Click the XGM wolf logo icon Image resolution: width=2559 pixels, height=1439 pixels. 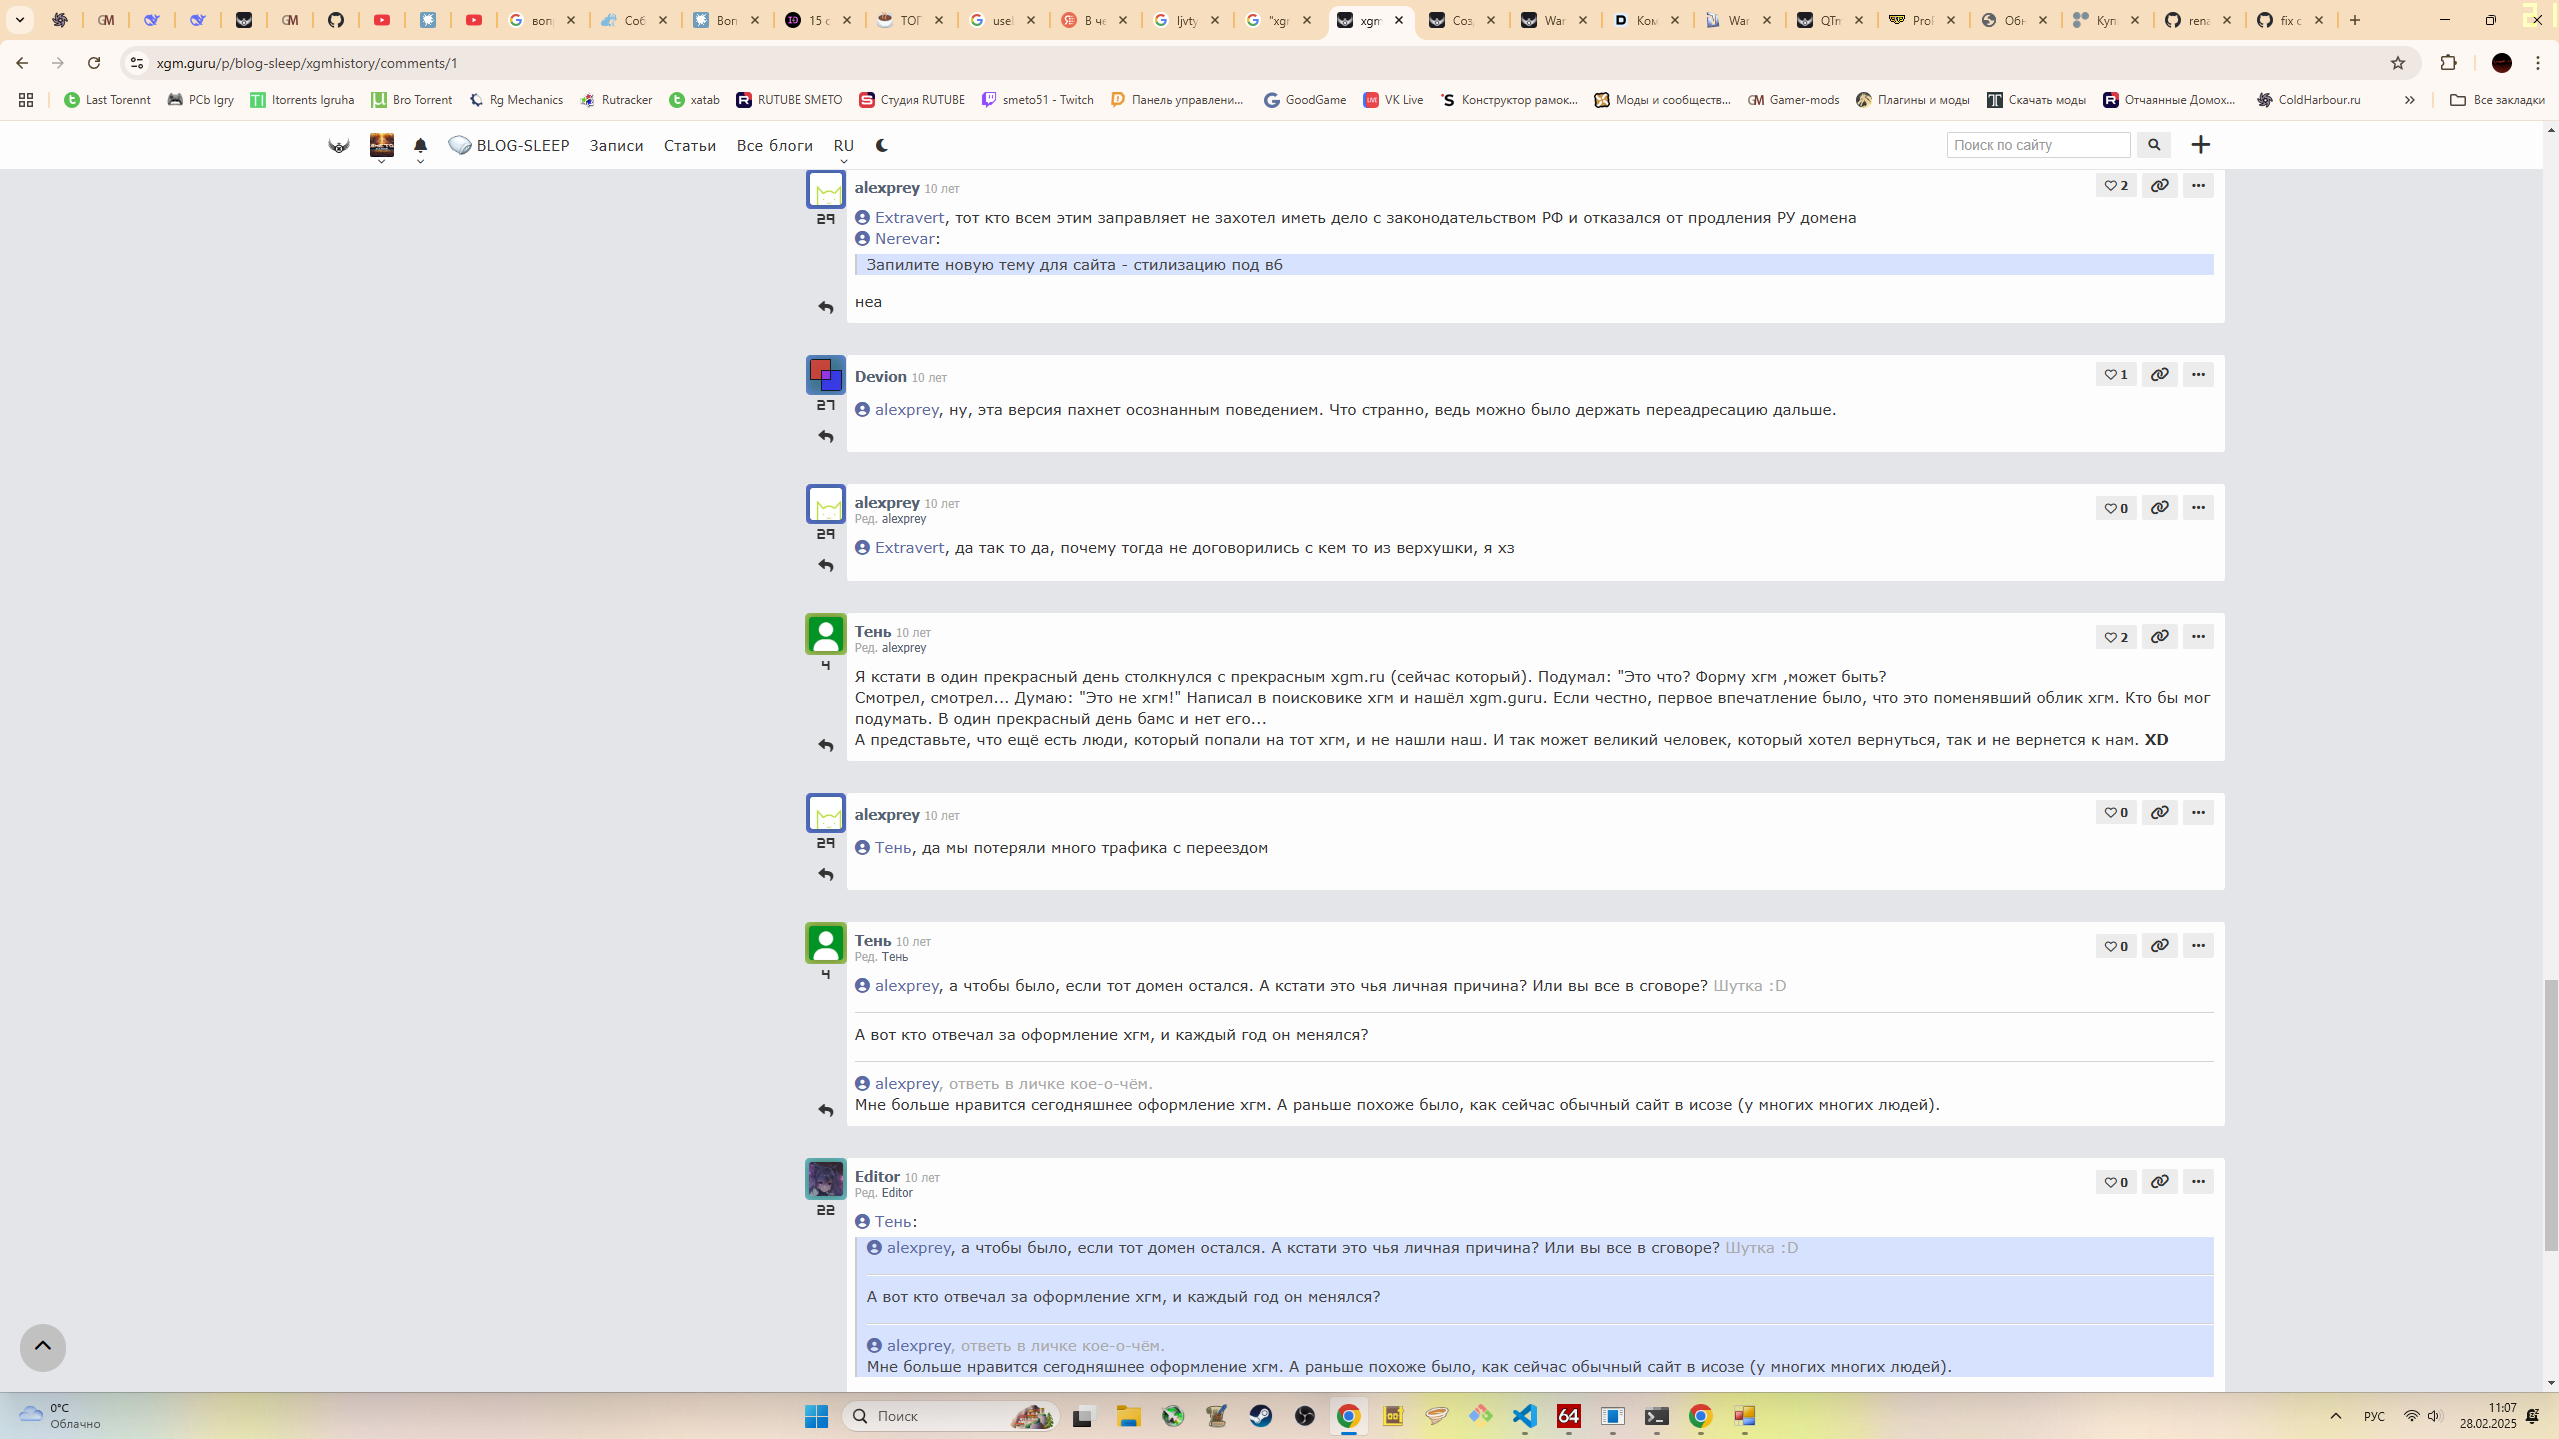click(339, 146)
